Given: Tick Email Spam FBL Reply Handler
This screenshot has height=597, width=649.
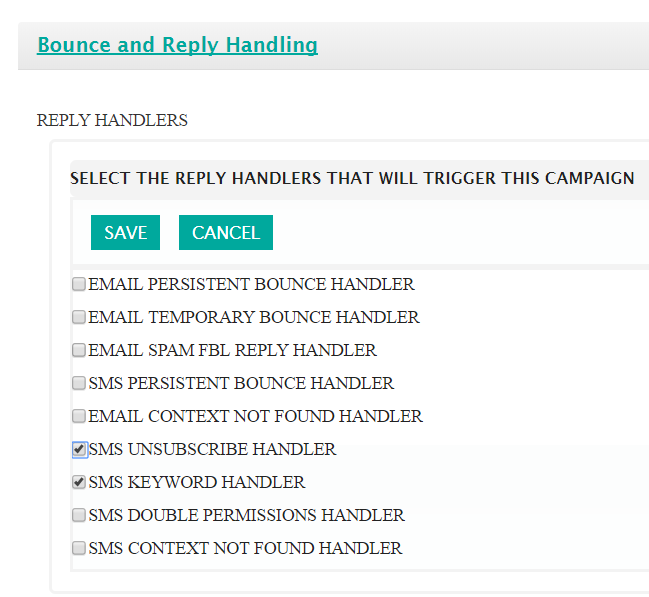Looking at the screenshot, I should [79, 351].
